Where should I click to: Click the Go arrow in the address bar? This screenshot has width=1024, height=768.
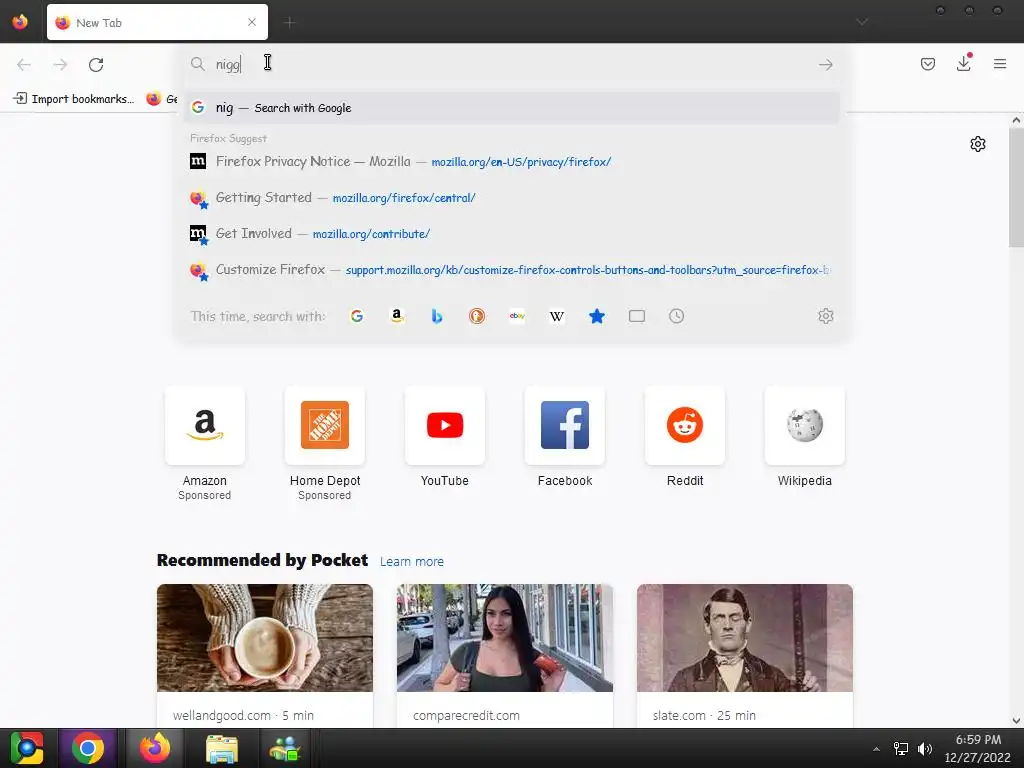pyautogui.click(x=825, y=65)
